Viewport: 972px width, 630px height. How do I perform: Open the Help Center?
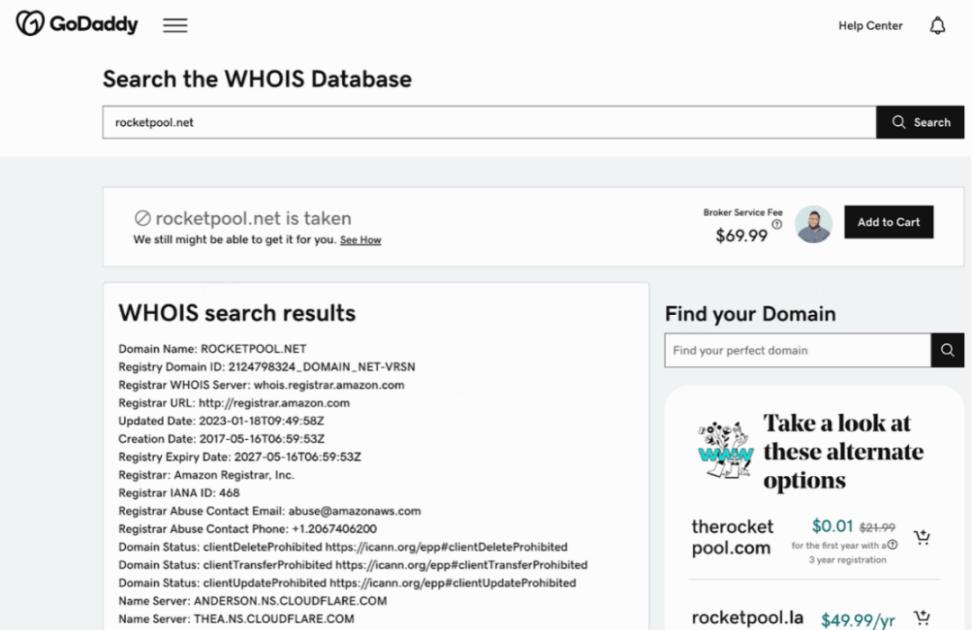(870, 26)
